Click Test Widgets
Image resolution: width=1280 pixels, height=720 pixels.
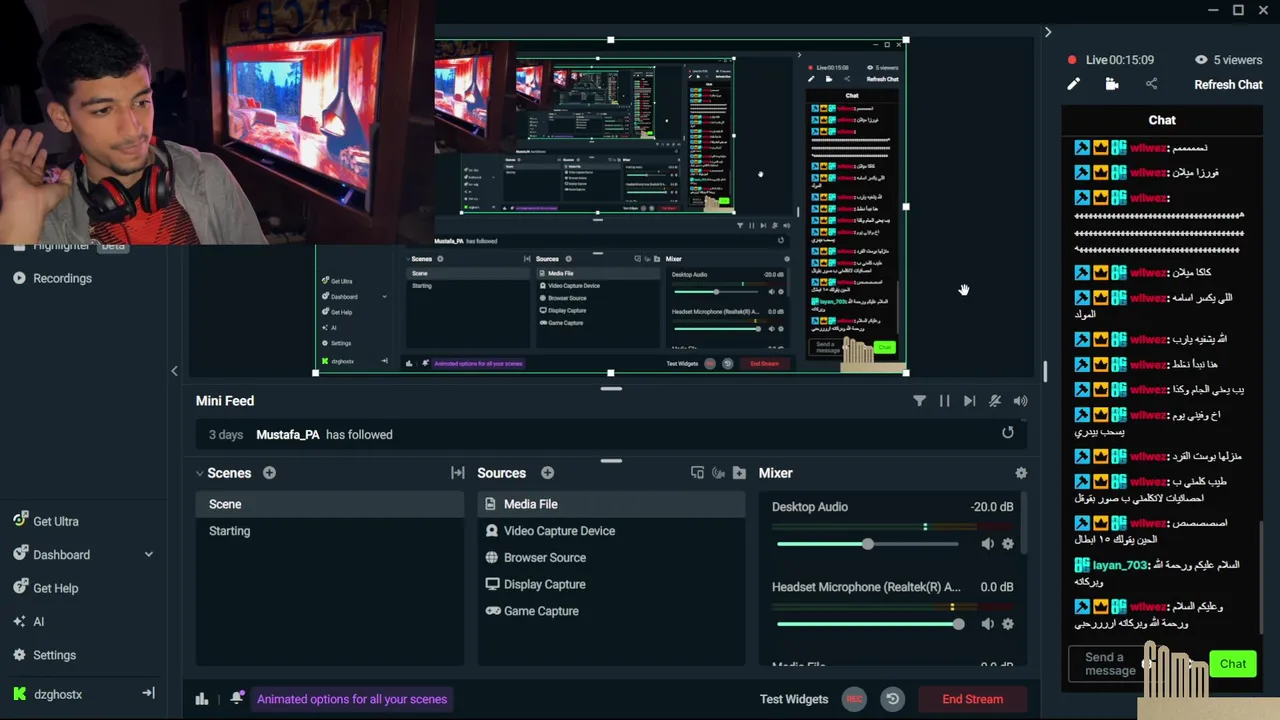point(794,699)
